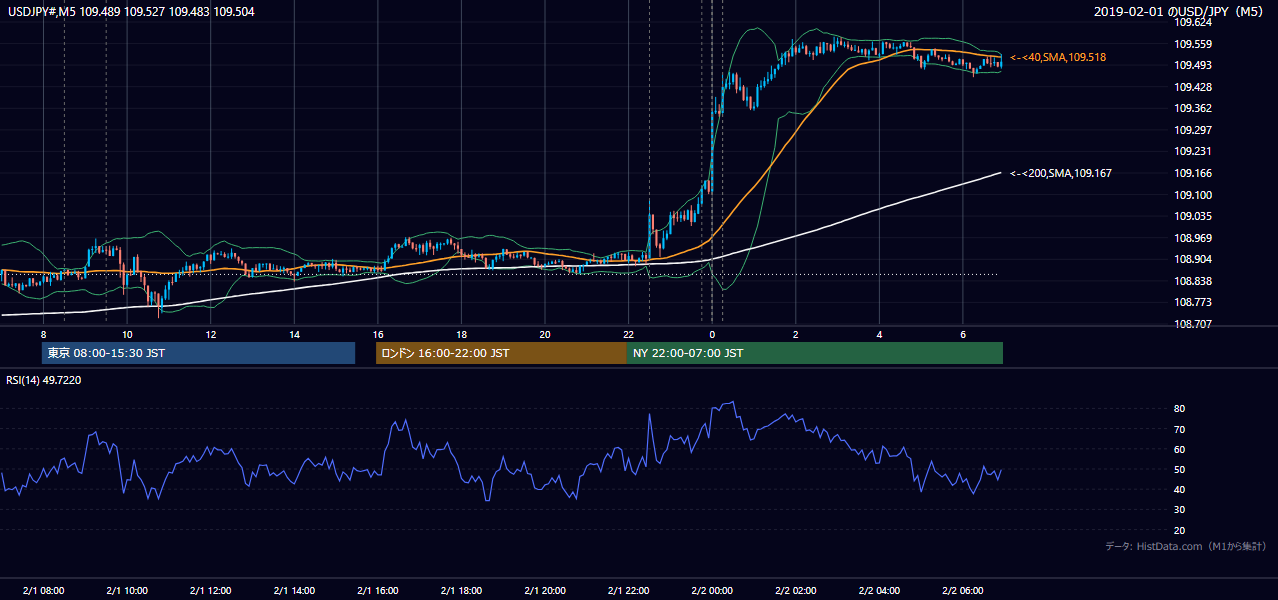The height and width of the screenshot is (600, 1278).
Task: Click RSI scale value 50
Action: tap(1179, 469)
